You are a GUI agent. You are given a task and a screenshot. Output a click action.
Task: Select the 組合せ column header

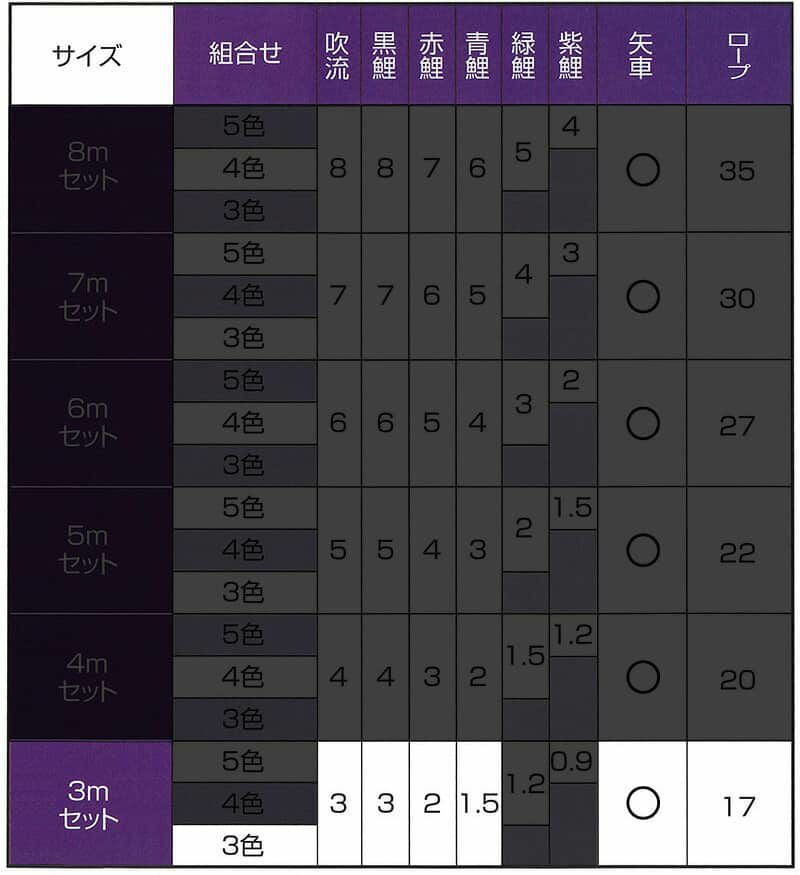(x=244, y=54)
